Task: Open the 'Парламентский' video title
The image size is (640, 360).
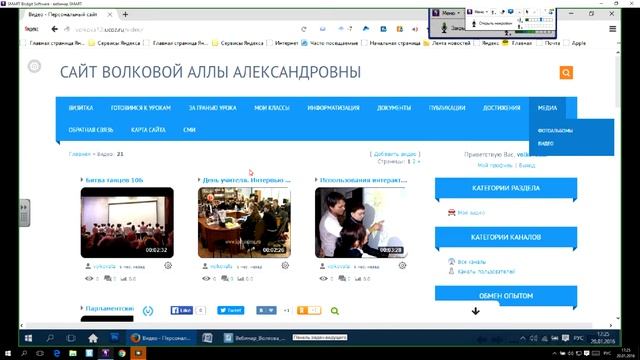Action: (x=110, y=309)
